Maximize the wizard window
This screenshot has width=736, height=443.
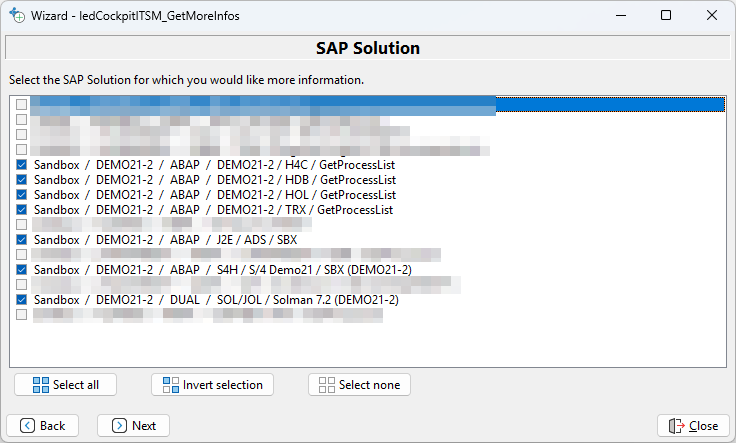pos(666,16)
